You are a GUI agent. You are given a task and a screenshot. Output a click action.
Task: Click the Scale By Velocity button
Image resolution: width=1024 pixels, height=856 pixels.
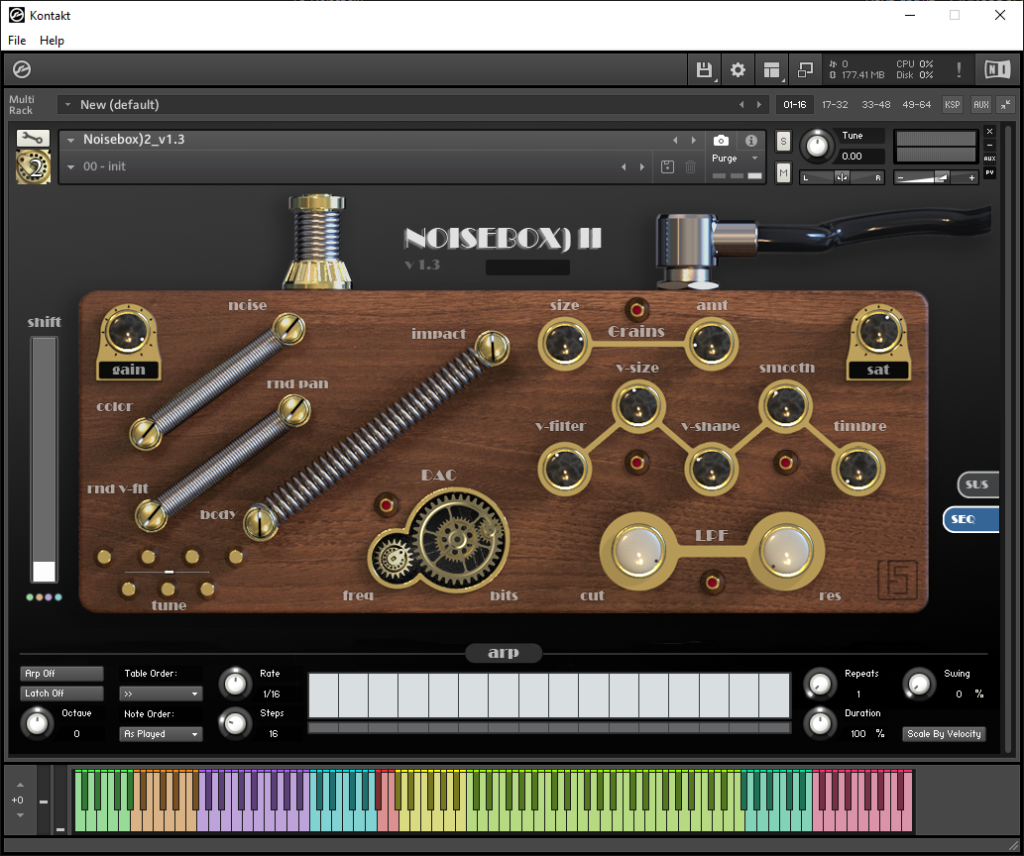click(x=944, y=734)
